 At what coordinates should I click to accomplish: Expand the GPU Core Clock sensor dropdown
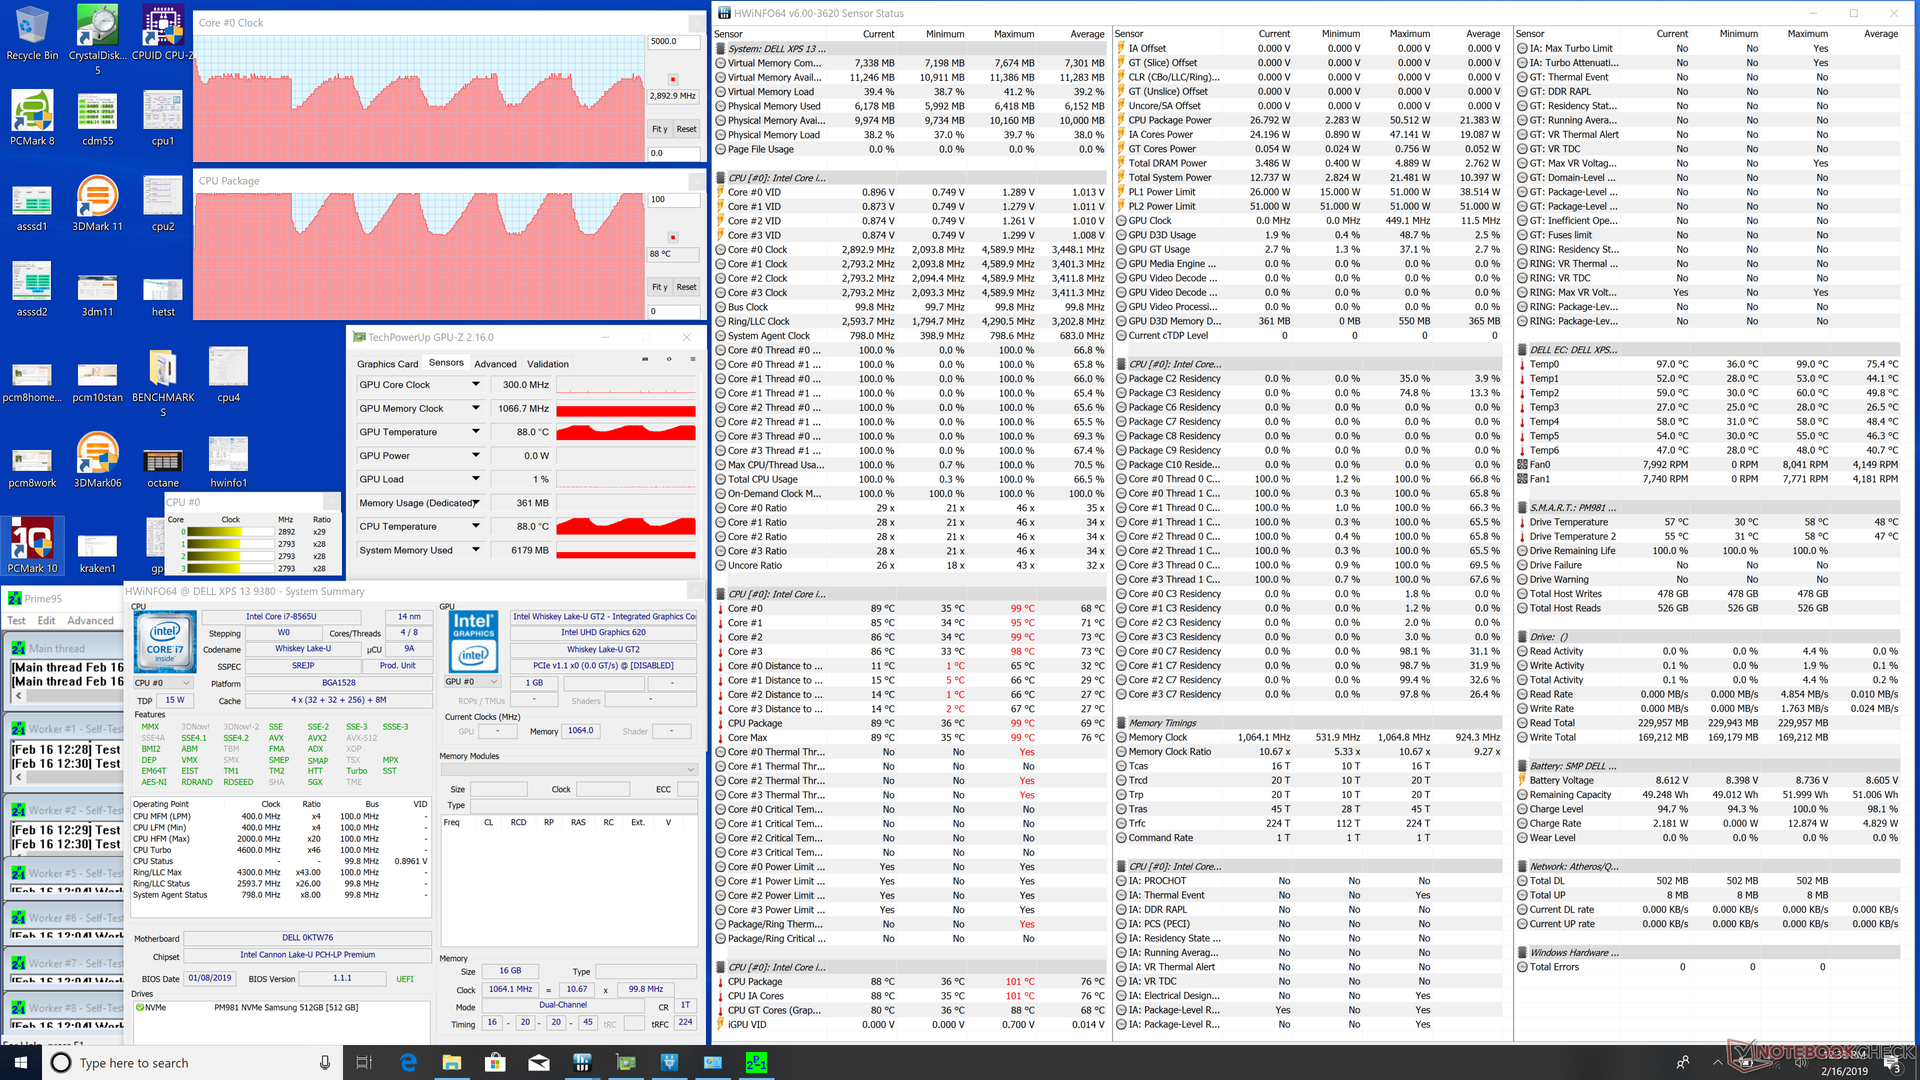click(476, 385)
